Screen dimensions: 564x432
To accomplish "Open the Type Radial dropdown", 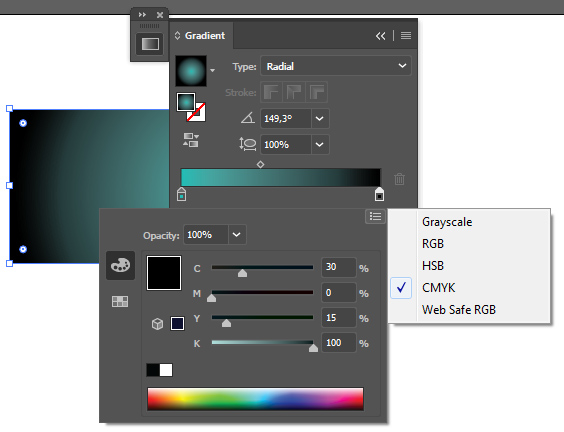I will coord(336,66).
